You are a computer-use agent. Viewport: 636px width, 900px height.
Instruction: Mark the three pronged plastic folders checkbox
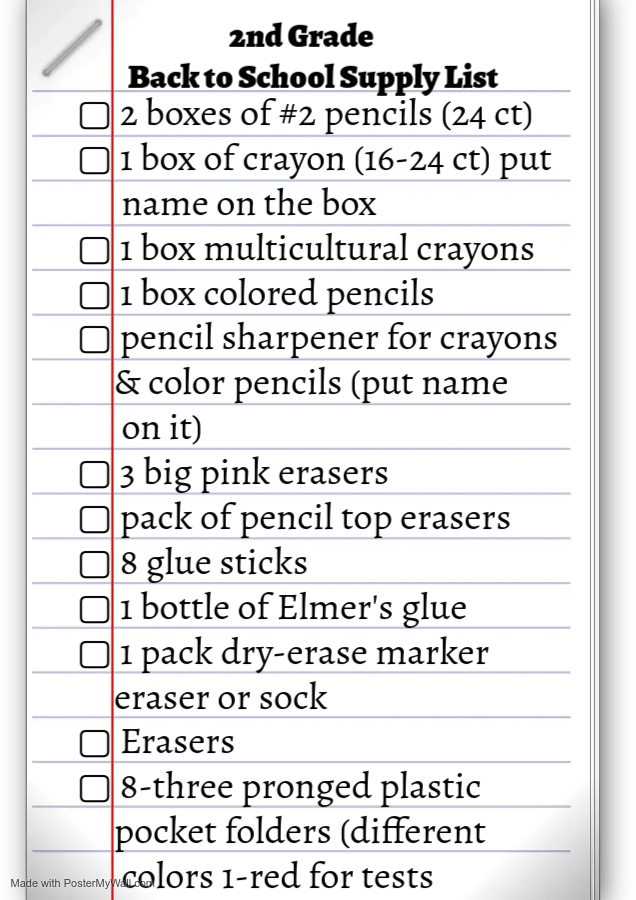pyautogui.click(x=94, y=788)
